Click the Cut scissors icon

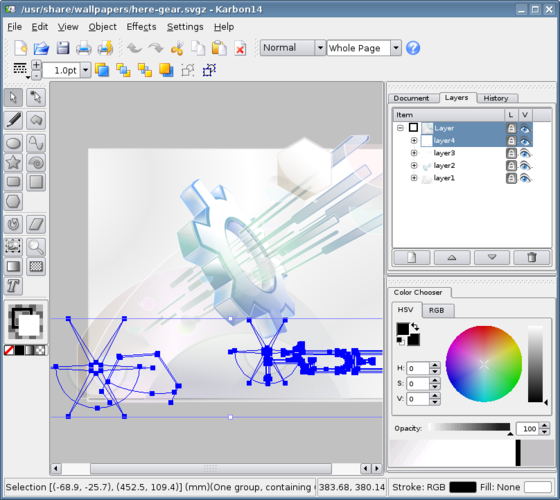coord(177,48)
